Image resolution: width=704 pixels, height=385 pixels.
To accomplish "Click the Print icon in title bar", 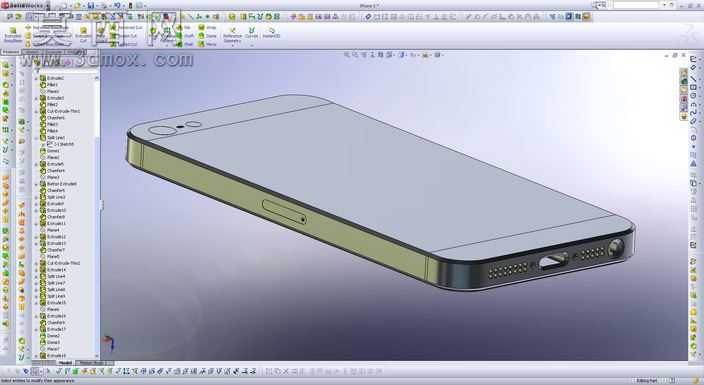I will click(104, 5).
